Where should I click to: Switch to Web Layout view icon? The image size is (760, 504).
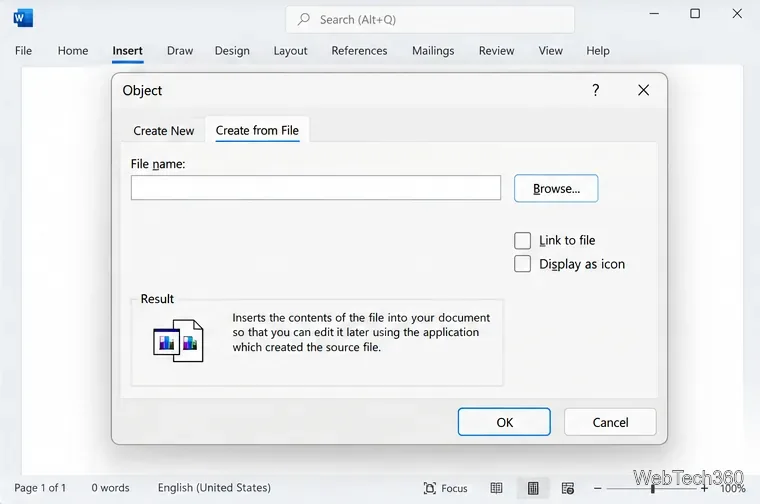click(568, 488)
